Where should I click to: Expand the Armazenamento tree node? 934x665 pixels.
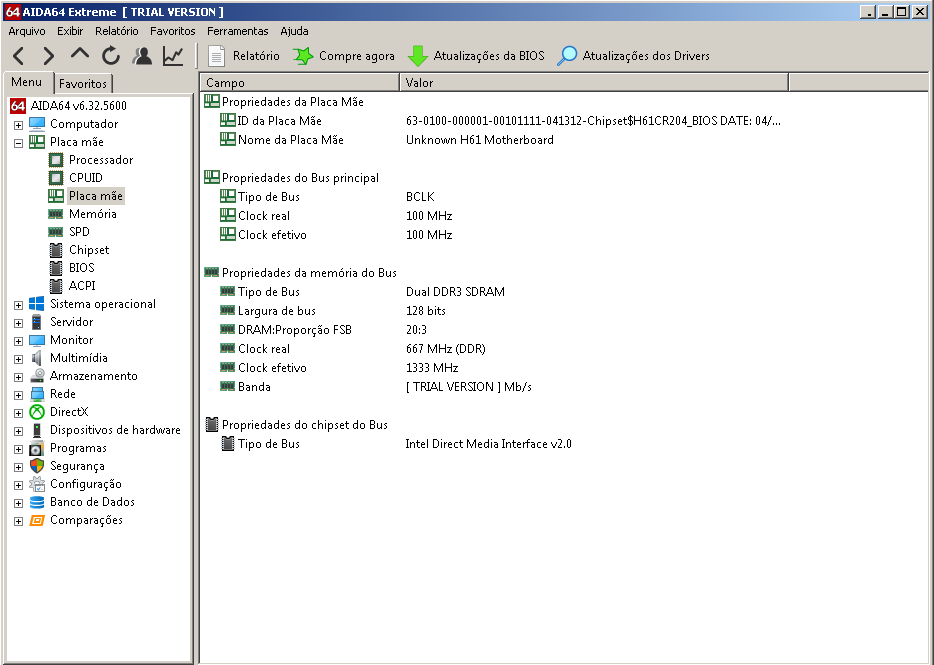pos(18,377)
